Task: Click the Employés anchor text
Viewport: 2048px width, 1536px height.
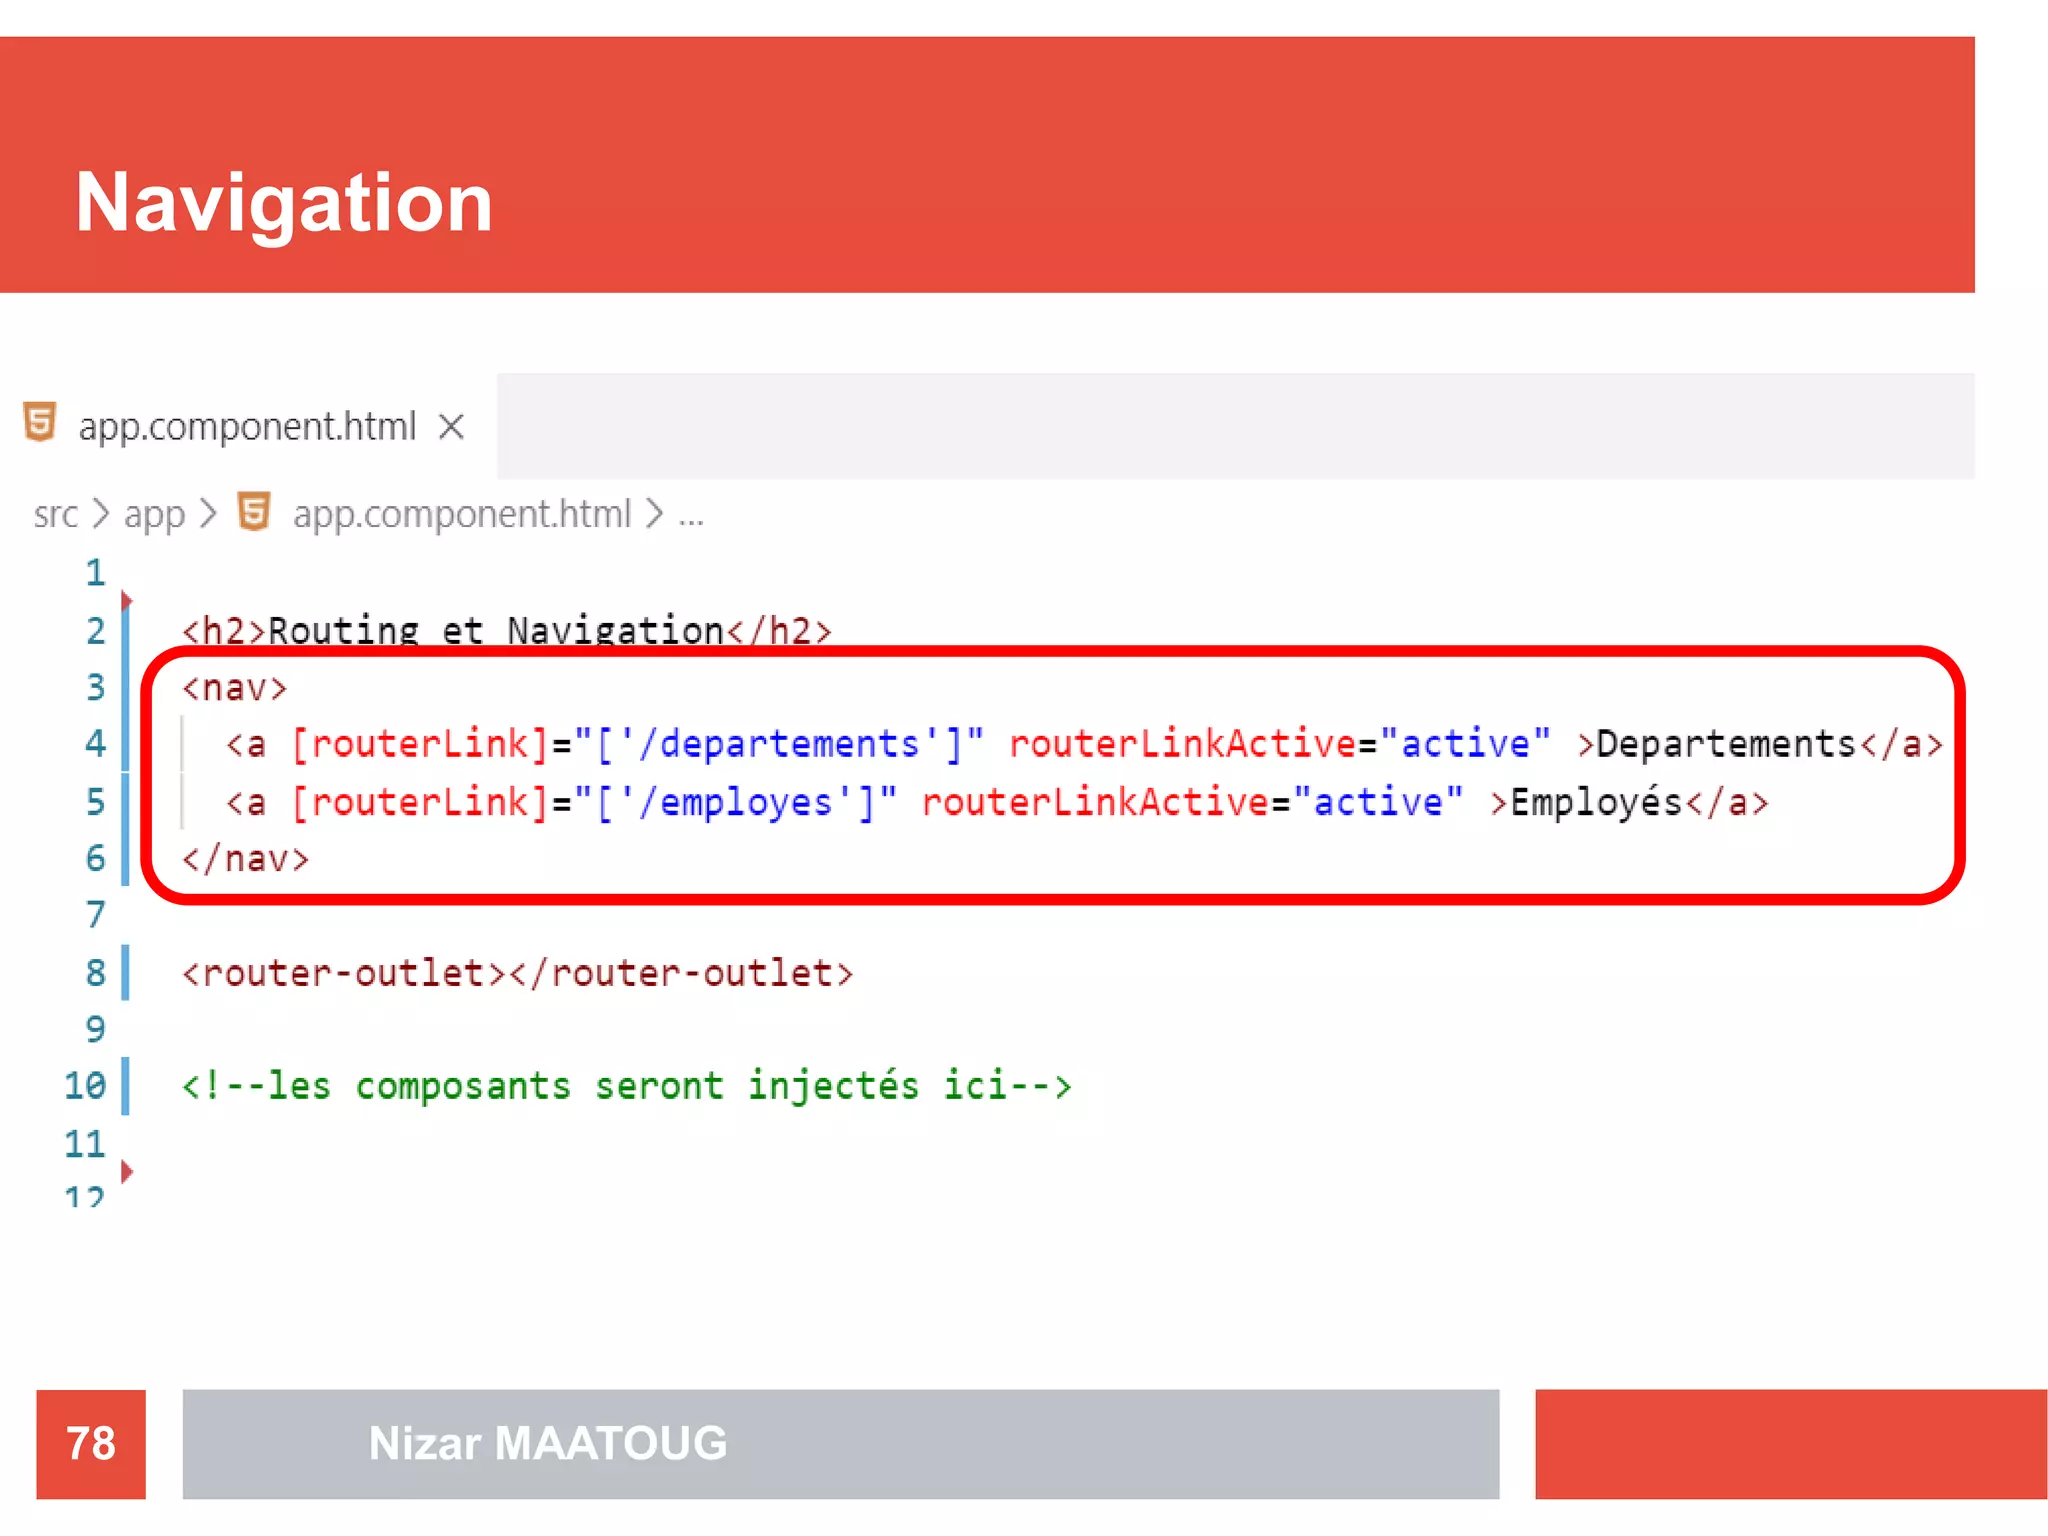Action: point(1596,802)
